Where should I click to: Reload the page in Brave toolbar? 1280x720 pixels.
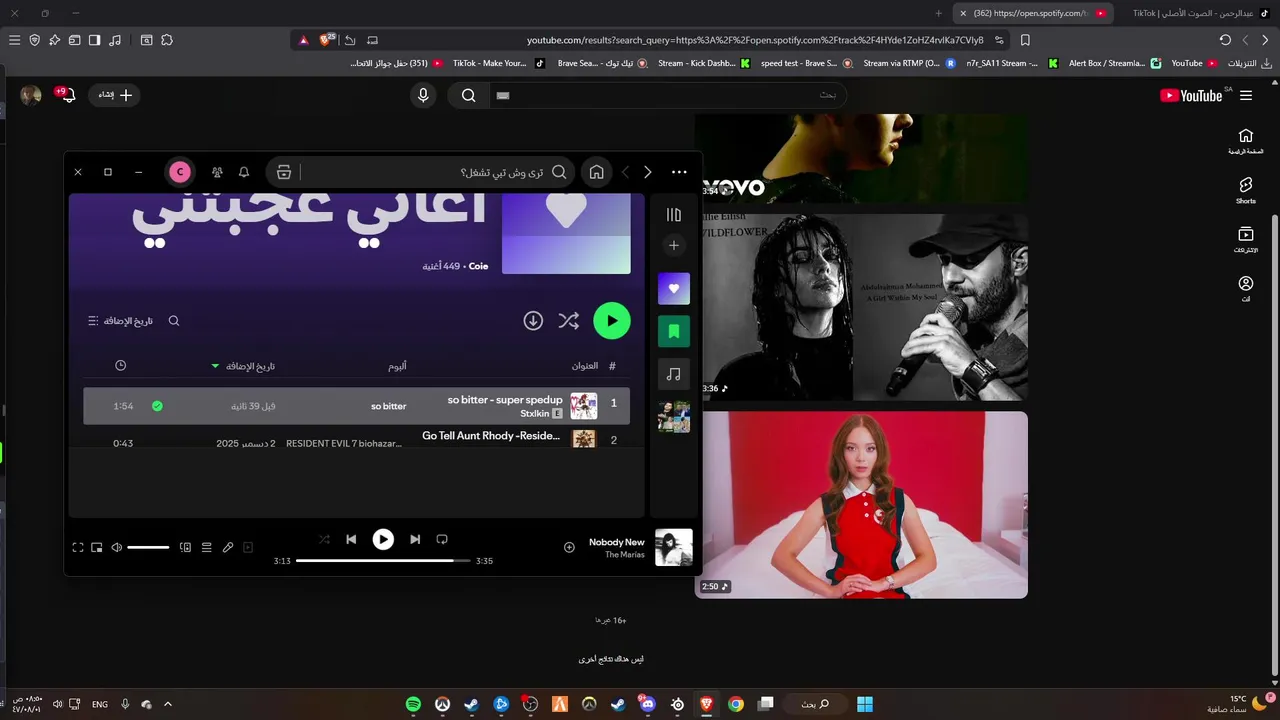1225,40
